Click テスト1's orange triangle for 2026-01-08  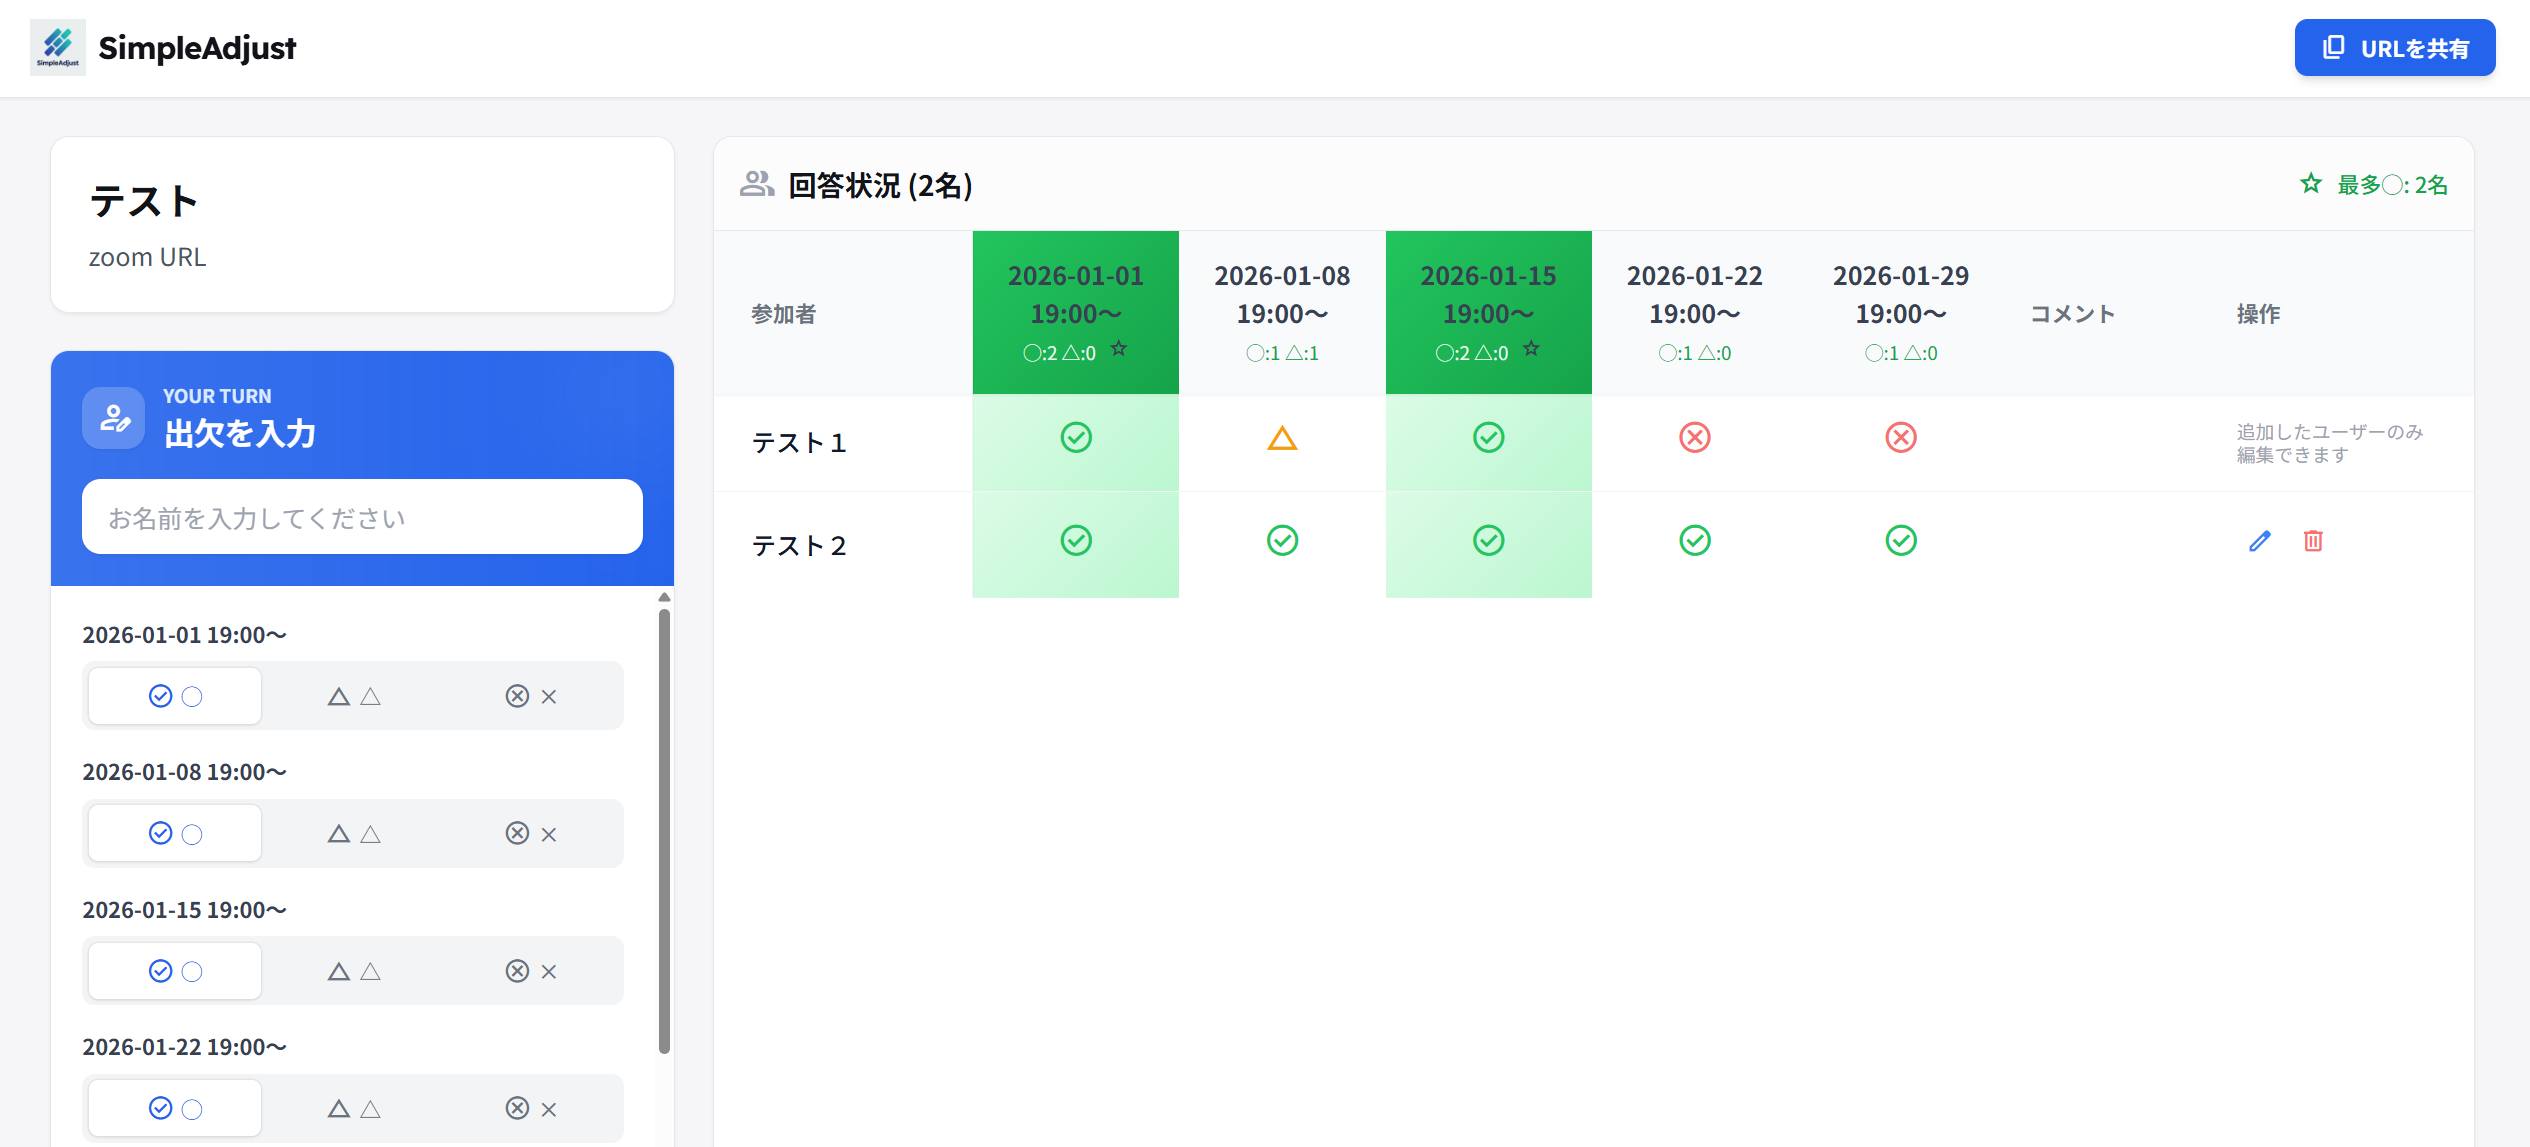1283,438
